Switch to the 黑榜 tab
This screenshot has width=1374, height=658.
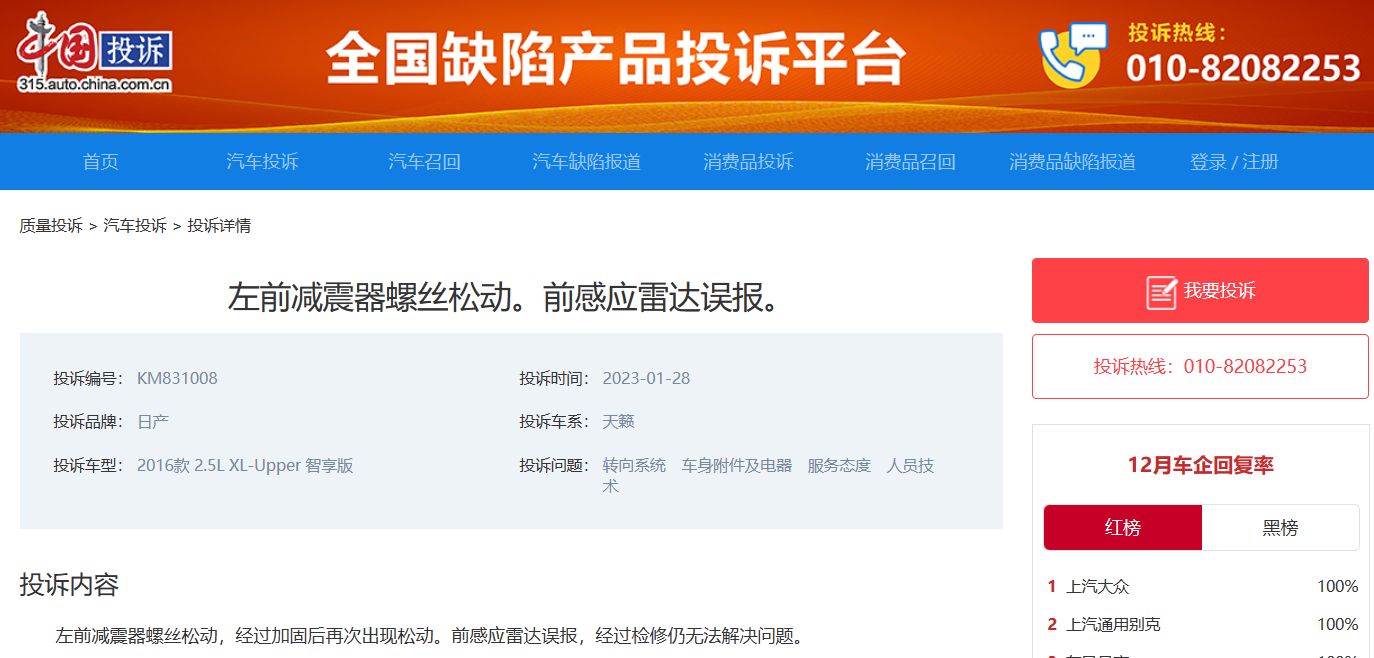pyautogui.click(x=1280, y=528)
